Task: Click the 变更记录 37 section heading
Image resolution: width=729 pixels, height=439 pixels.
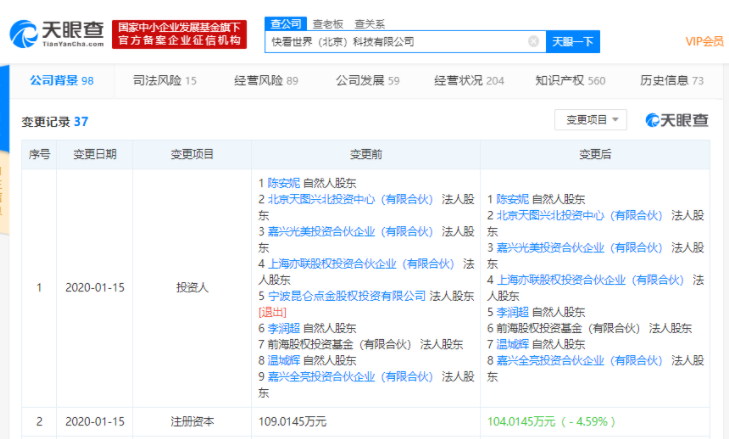Action: [x=55, y=122]
